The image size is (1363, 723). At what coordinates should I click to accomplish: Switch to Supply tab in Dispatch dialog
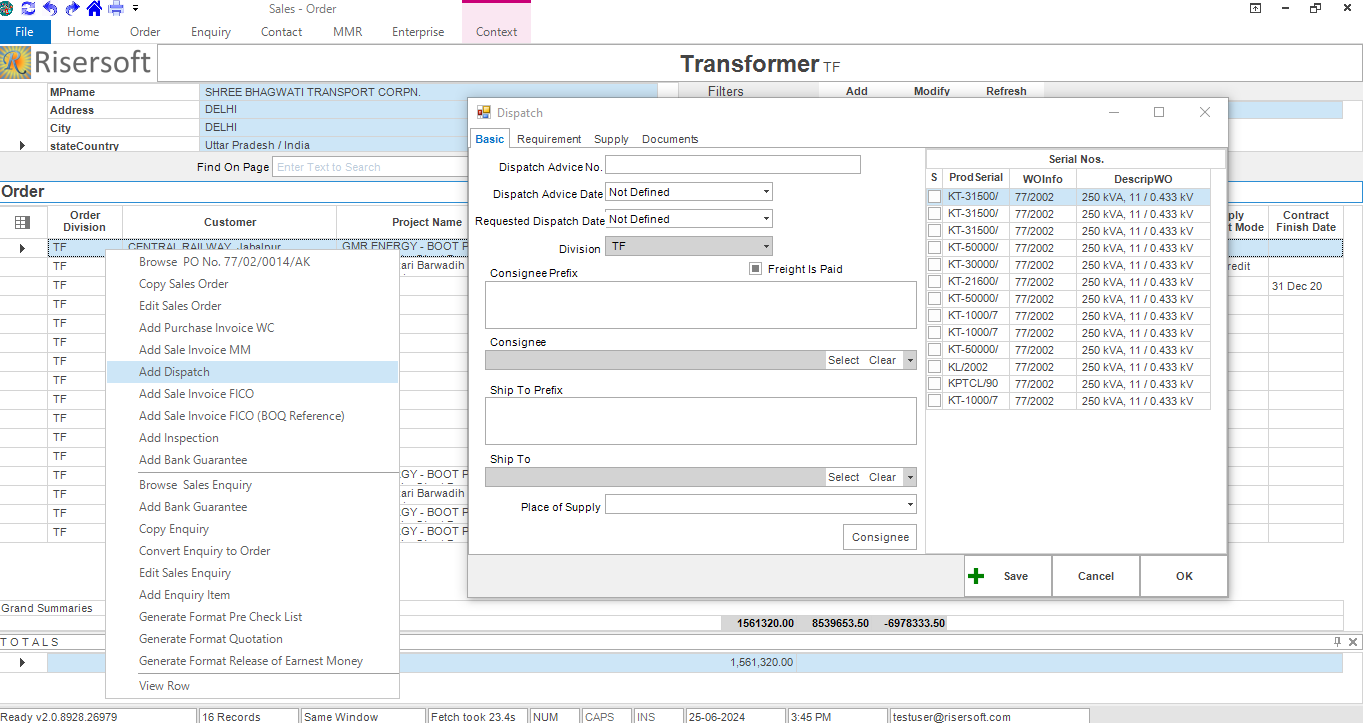[611, 139]
